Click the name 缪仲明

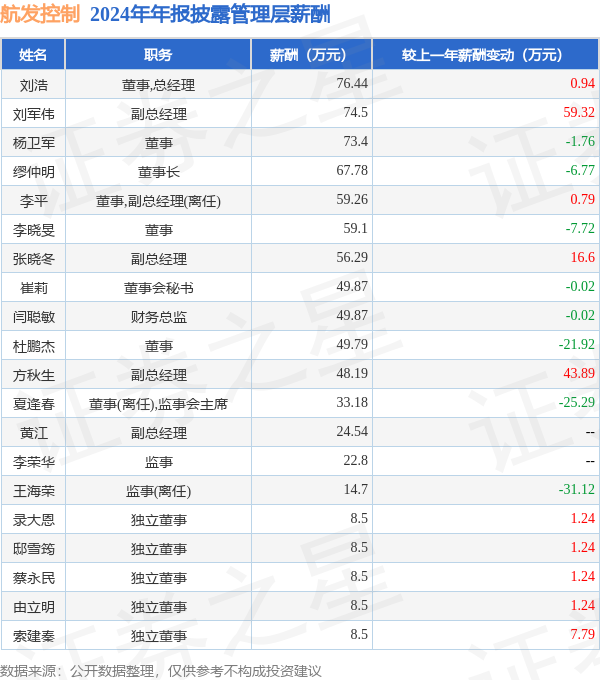[34, 172]
